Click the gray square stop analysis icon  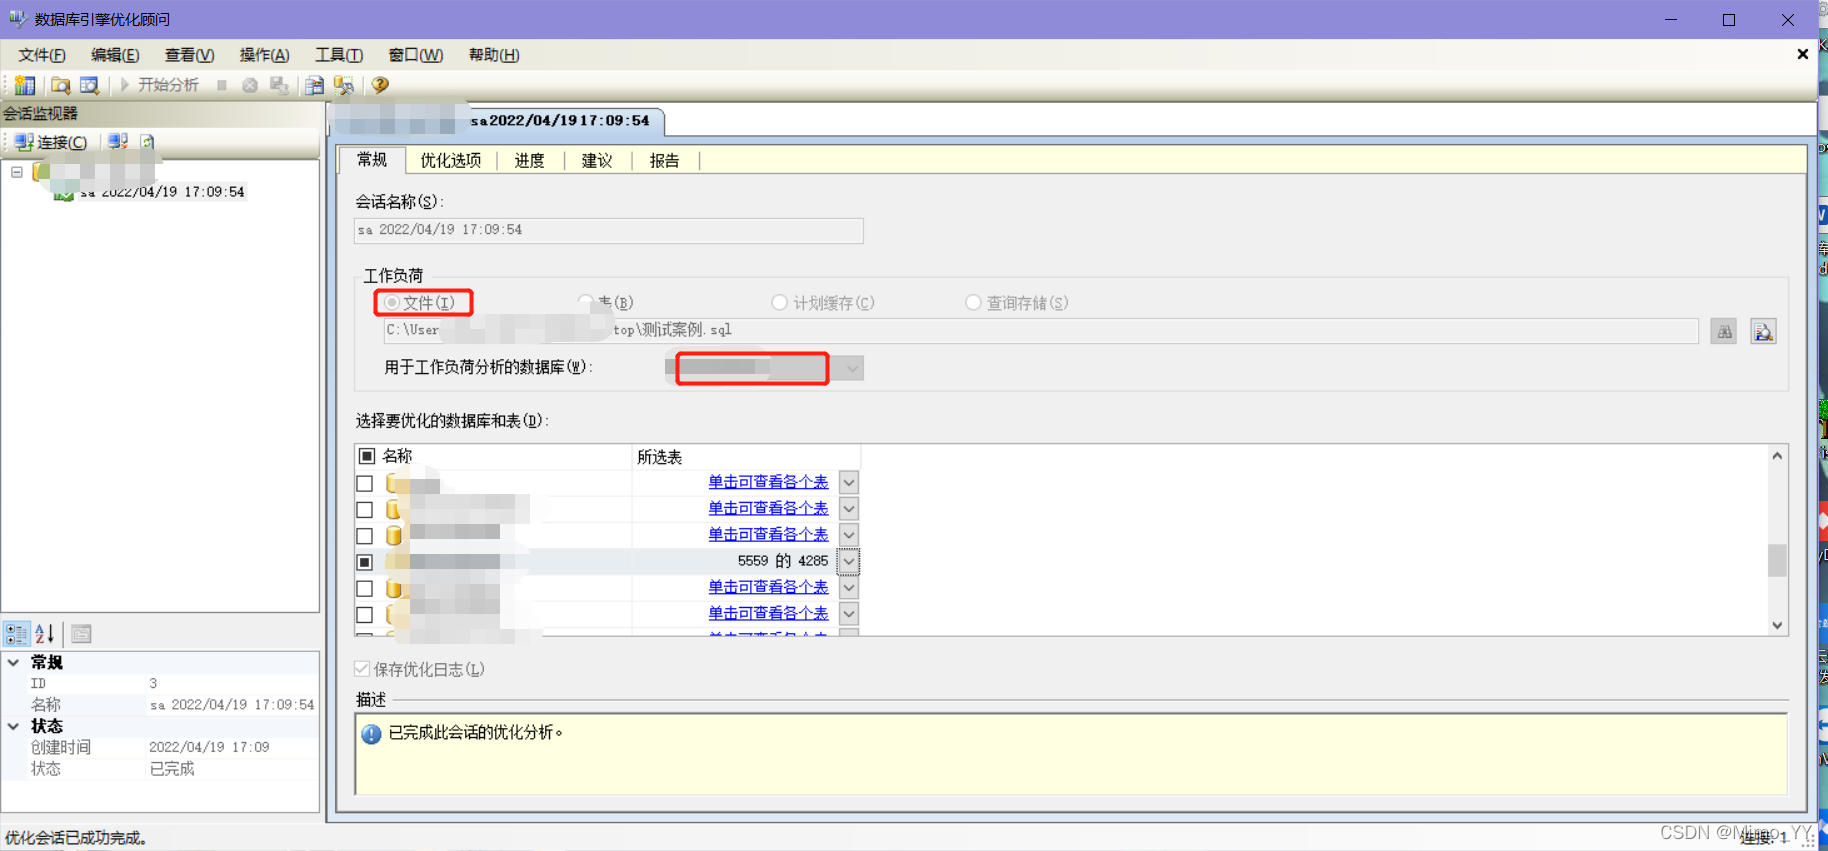[222, 85]
